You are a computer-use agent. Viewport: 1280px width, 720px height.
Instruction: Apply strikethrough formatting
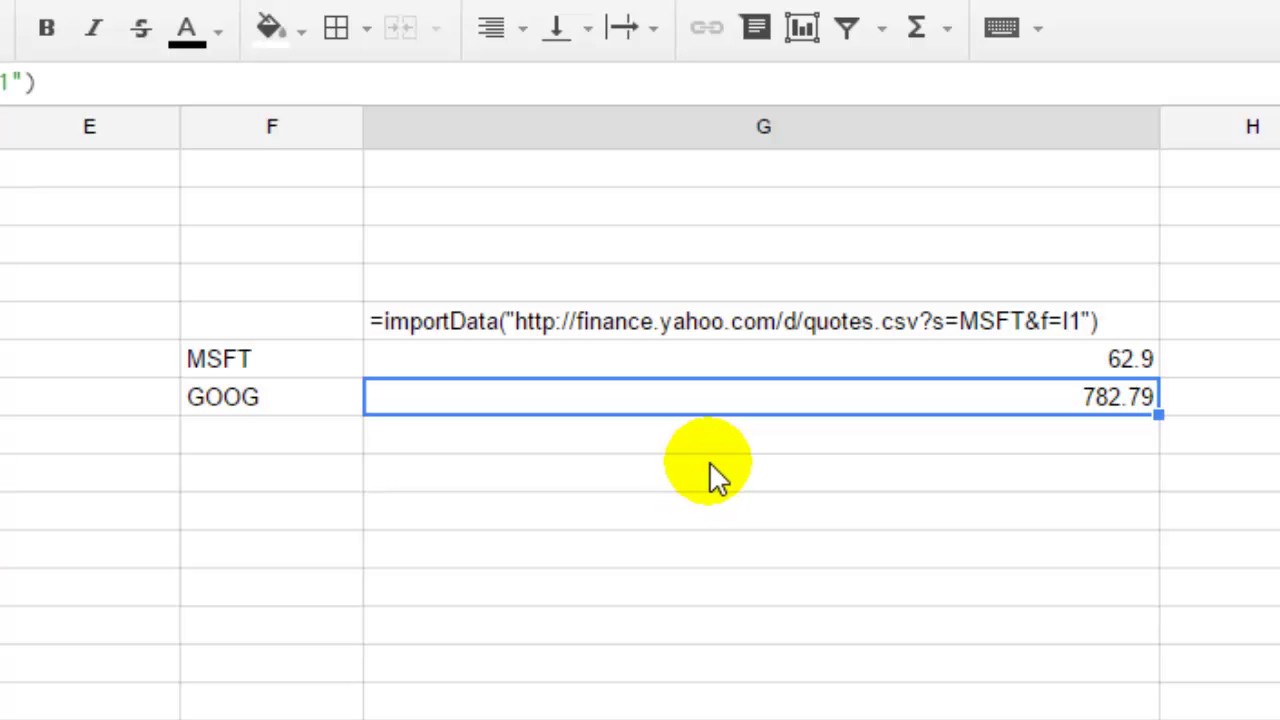(141, 28)
